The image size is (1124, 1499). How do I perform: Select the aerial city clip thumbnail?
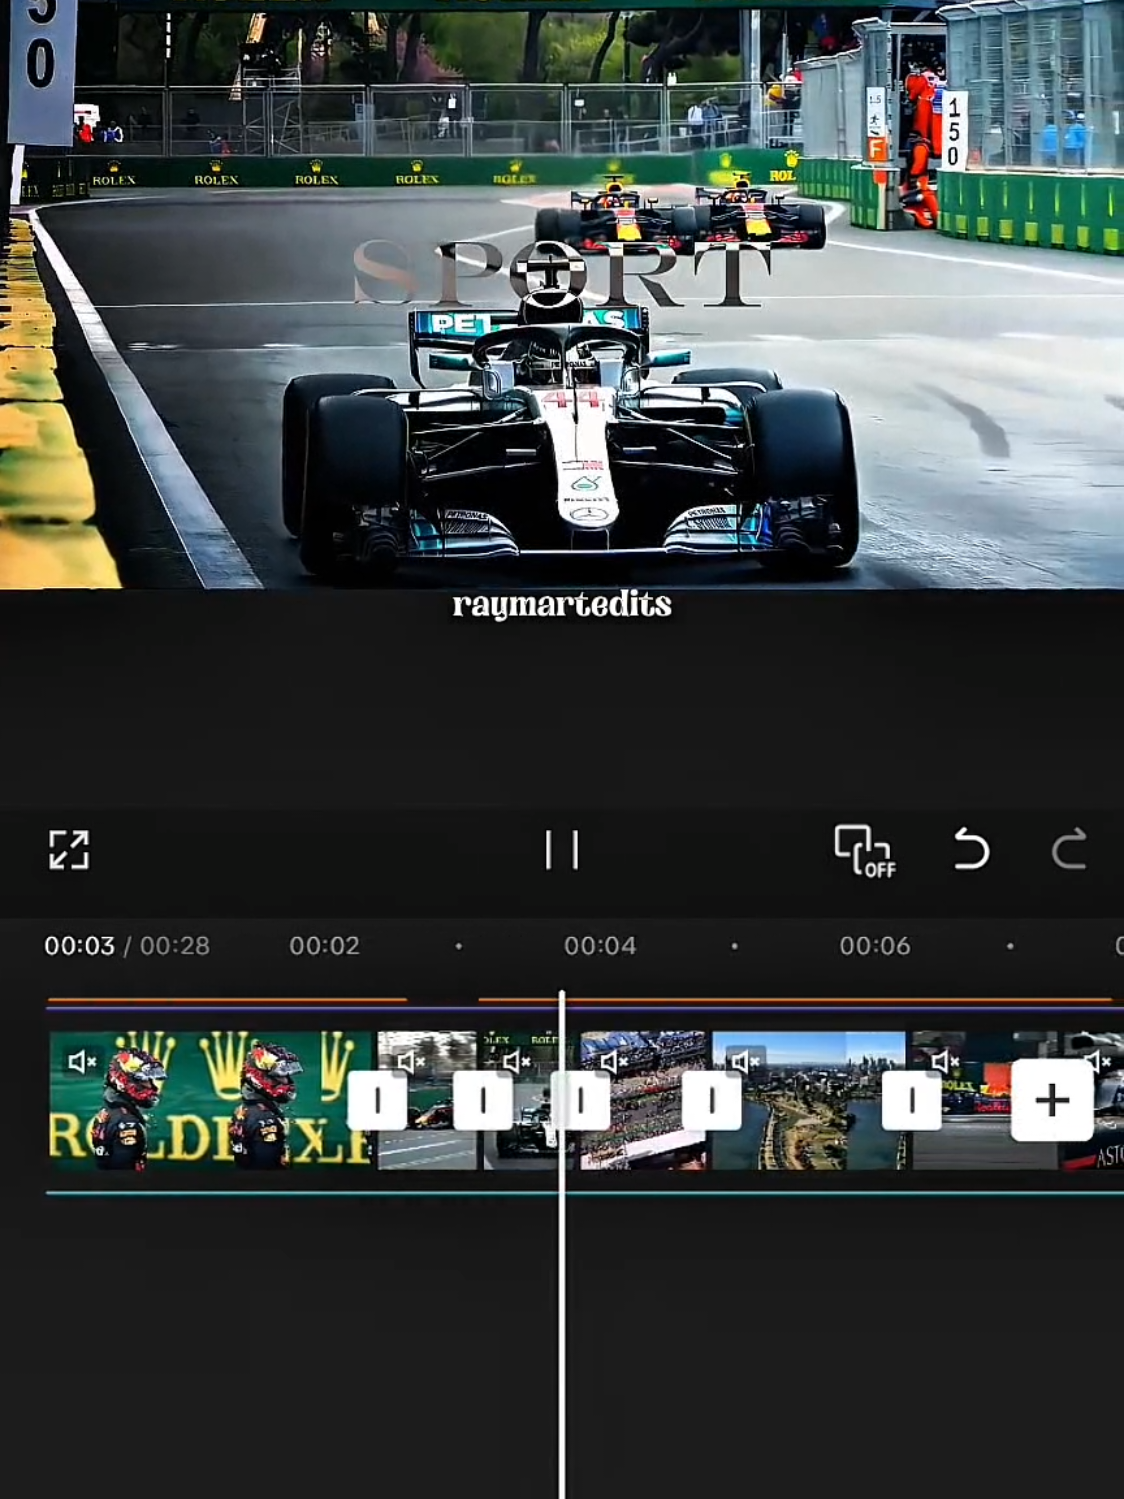(x=808, y=1101)
